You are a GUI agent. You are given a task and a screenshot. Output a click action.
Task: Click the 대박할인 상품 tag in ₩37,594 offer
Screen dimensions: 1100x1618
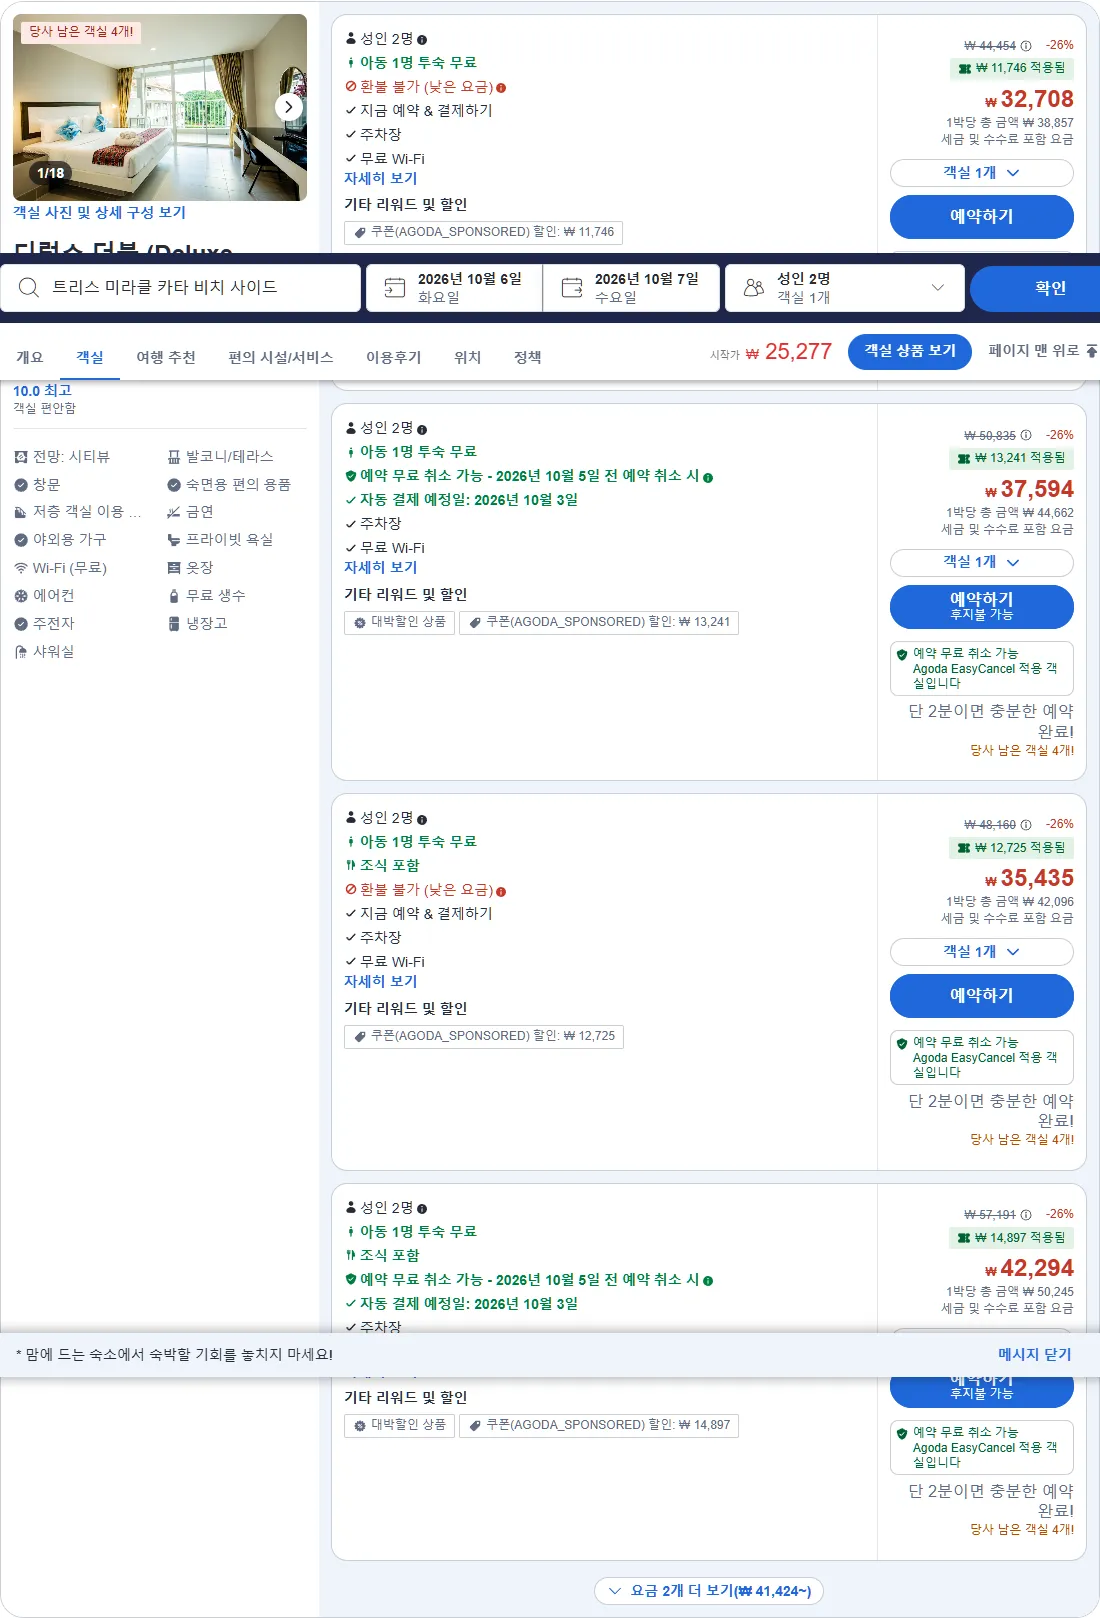coord(399,622)
